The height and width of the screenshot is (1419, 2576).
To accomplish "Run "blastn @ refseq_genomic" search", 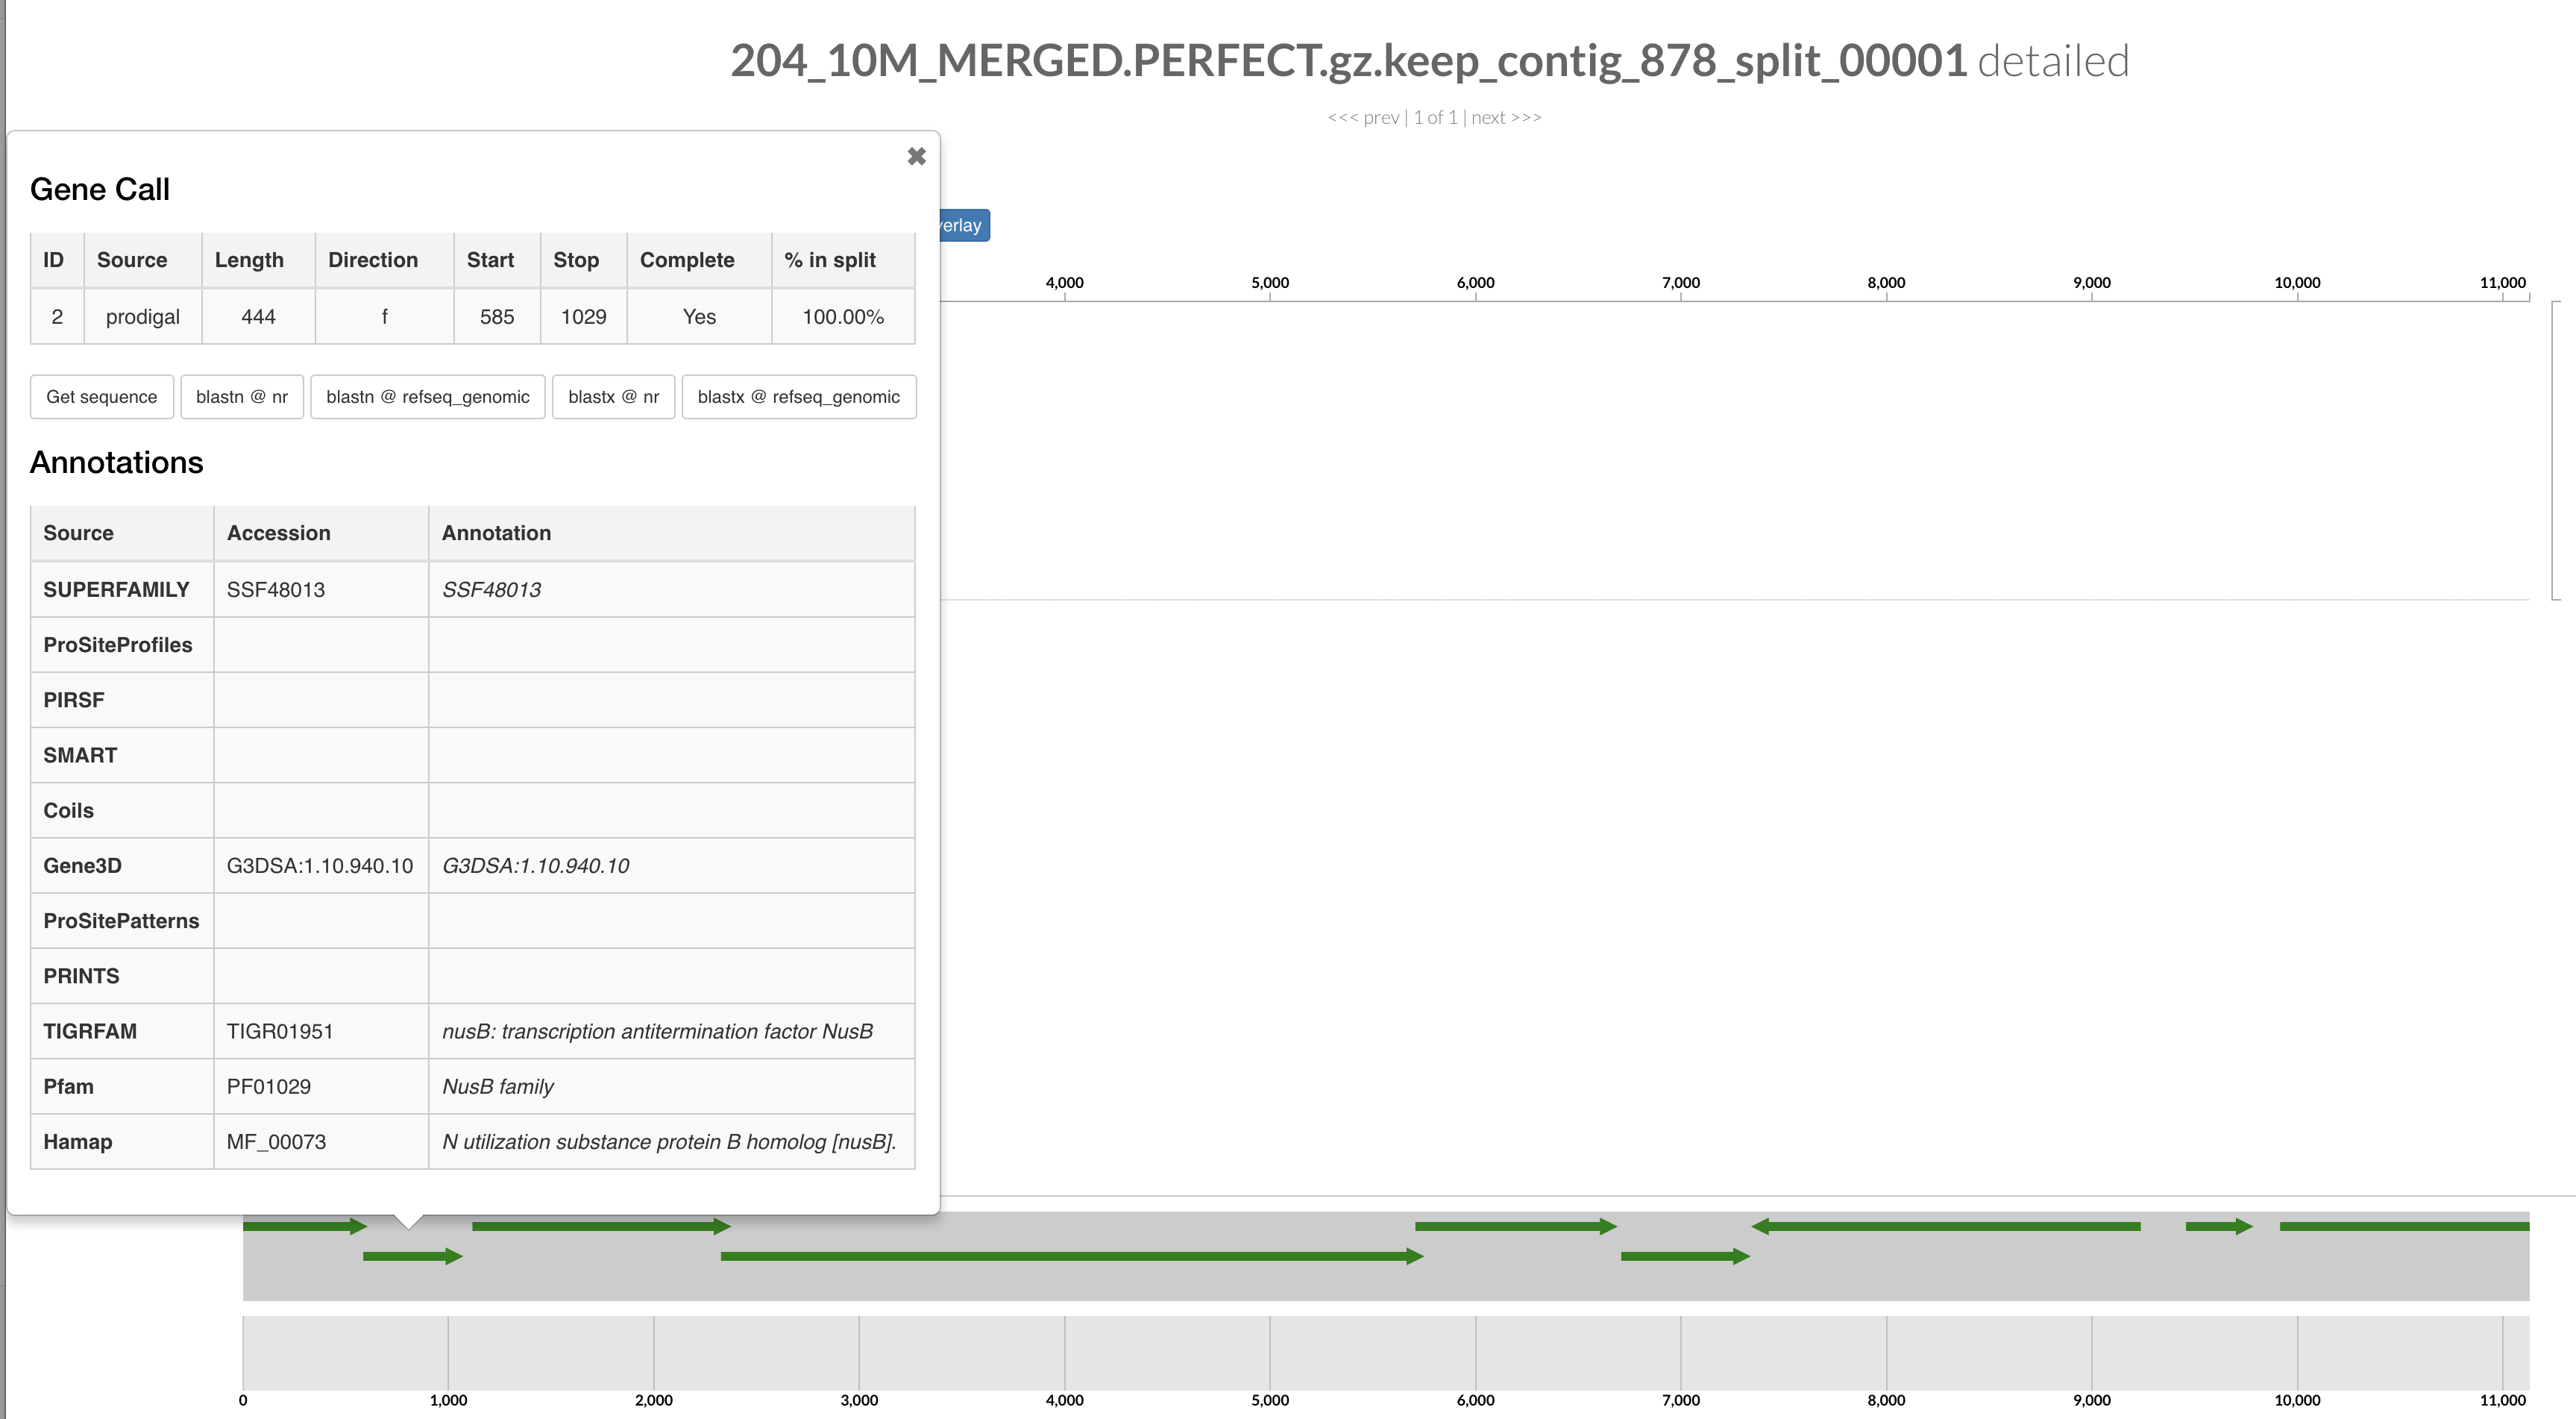I will click(x=427, y=397).
